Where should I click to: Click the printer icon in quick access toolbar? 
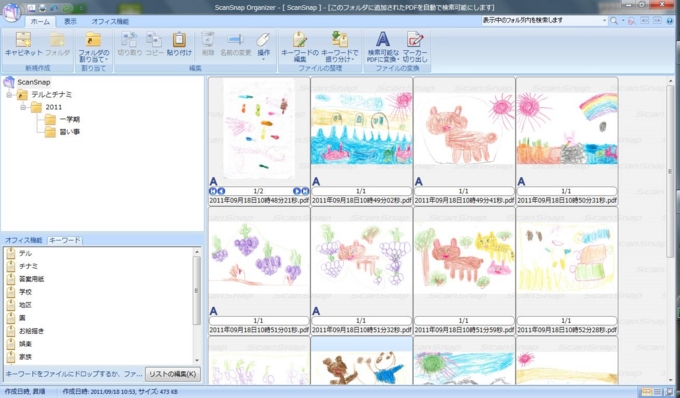(x=42, y=8)
